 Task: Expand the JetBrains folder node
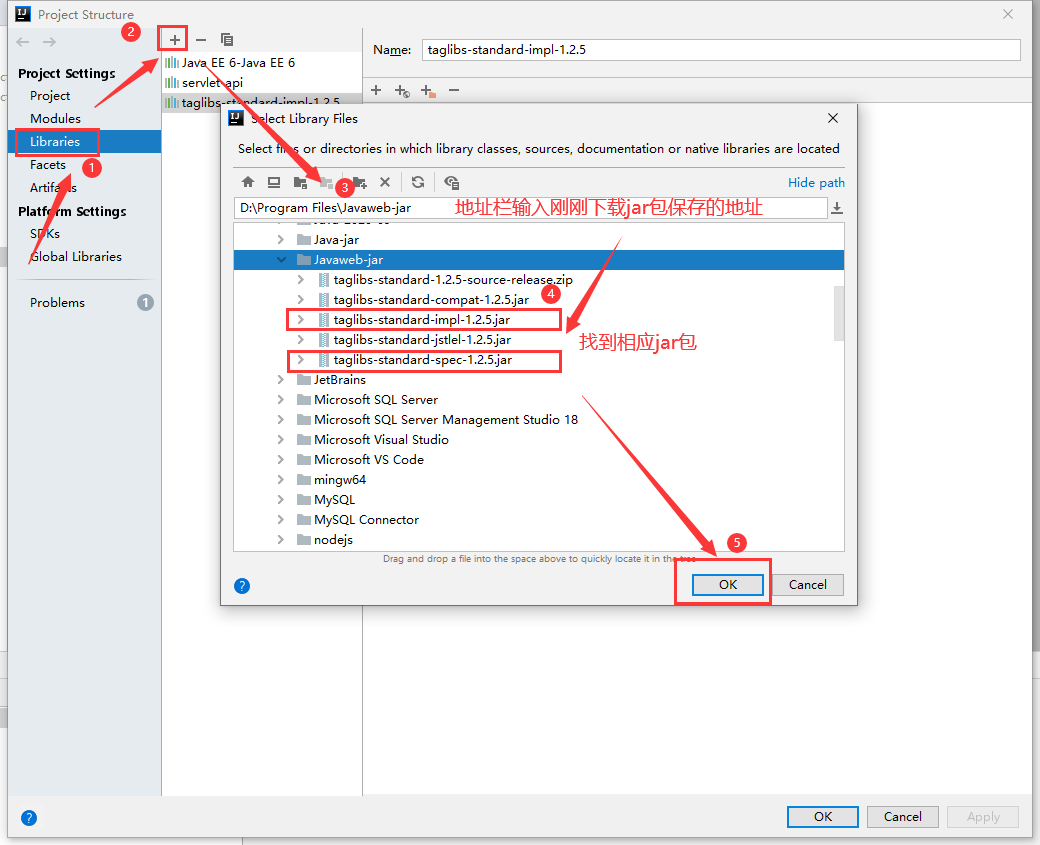click(x=280, y=379)
